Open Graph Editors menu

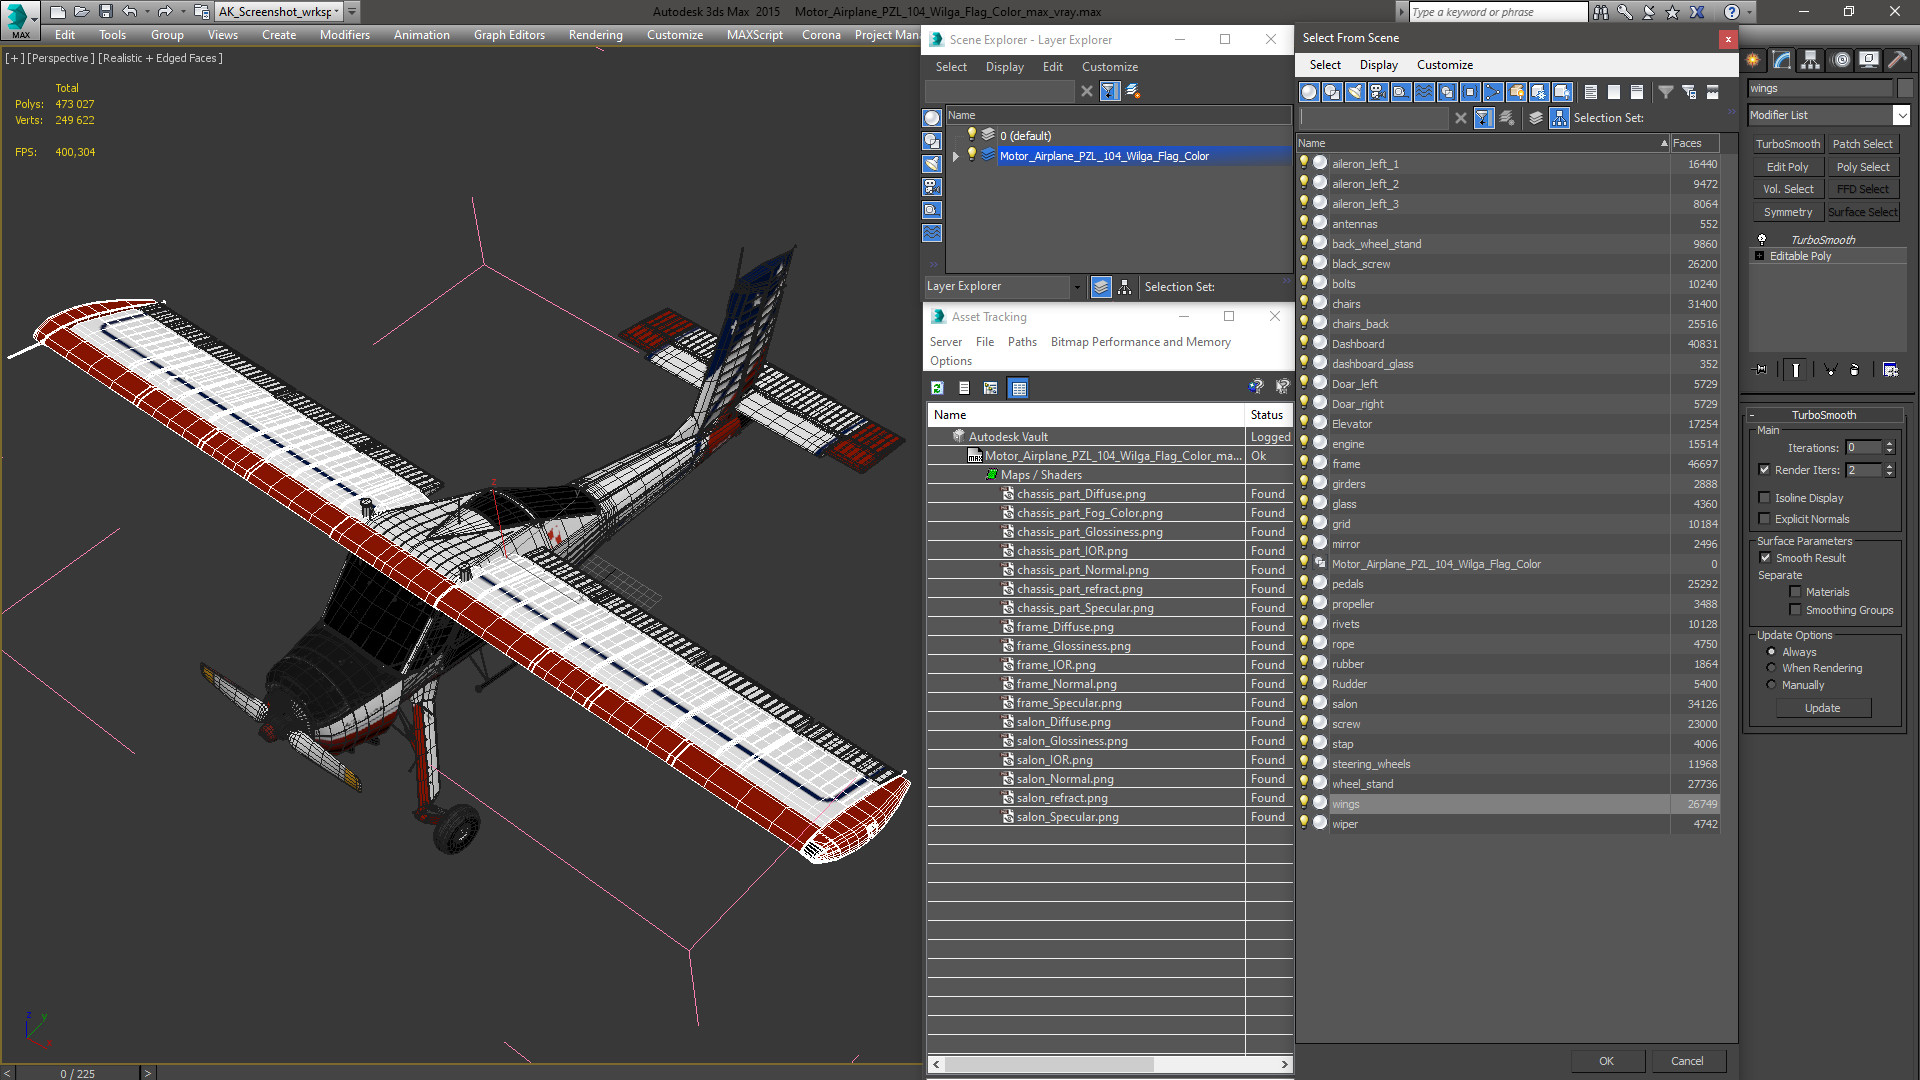(x=509, y=35)
